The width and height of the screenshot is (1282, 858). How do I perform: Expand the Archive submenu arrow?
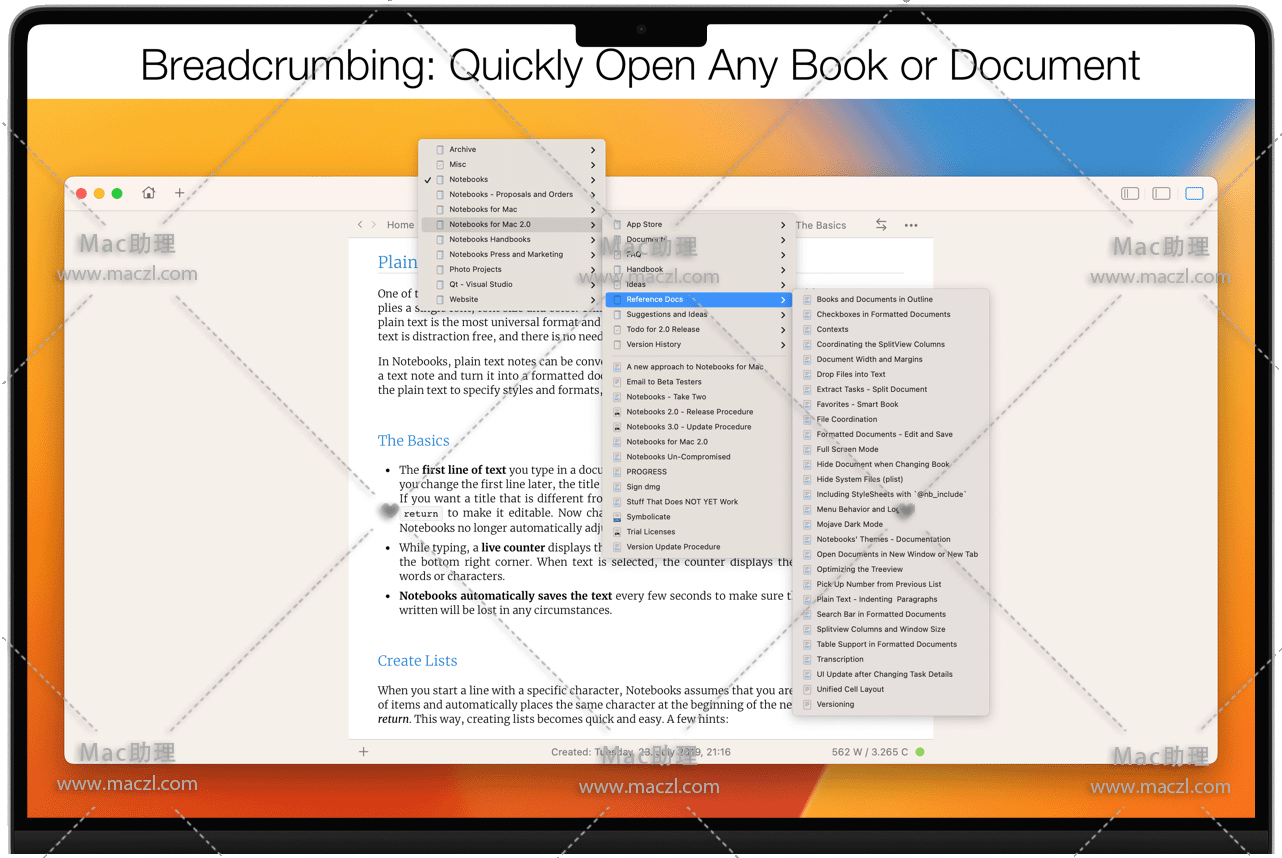pos(593,150)
